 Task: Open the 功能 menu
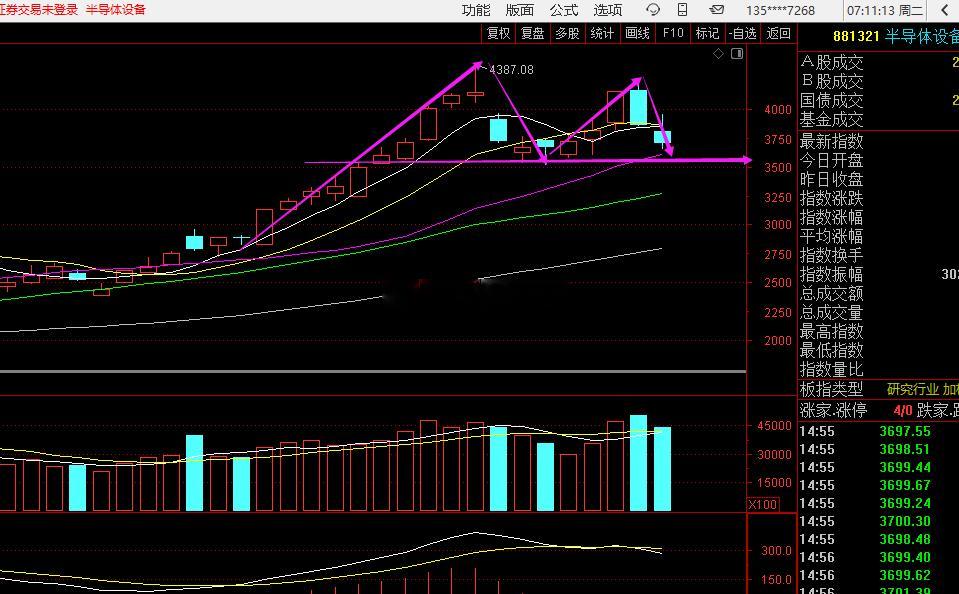tap(476, 10)
